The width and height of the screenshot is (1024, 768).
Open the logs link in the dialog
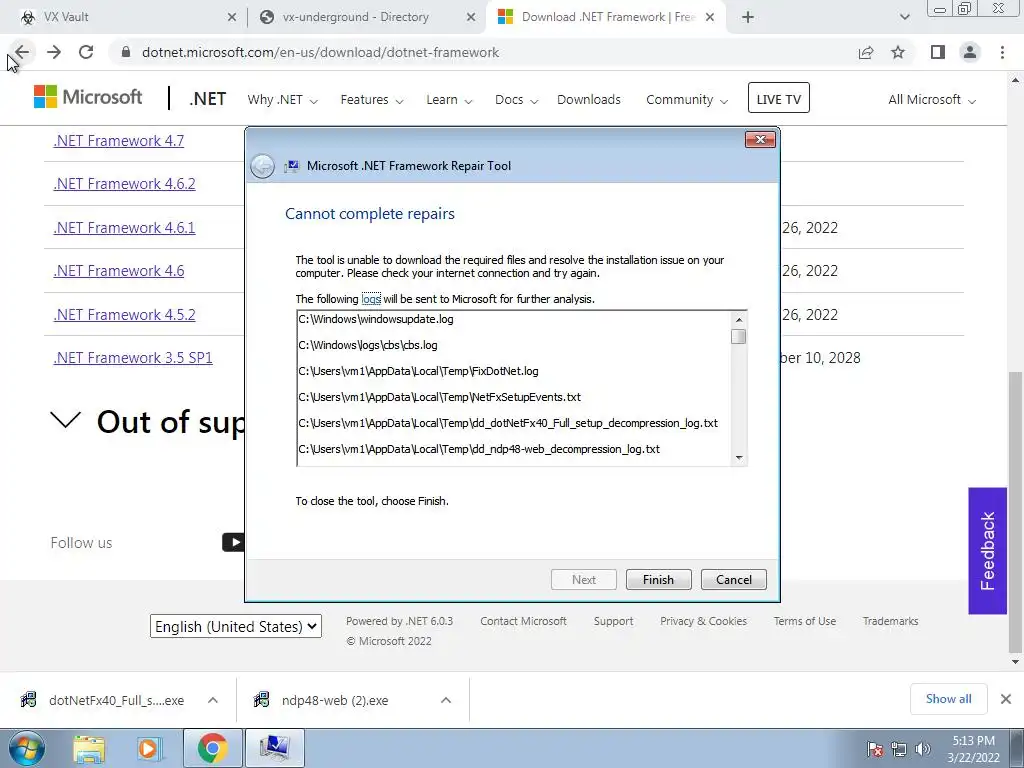pos(371,299)
